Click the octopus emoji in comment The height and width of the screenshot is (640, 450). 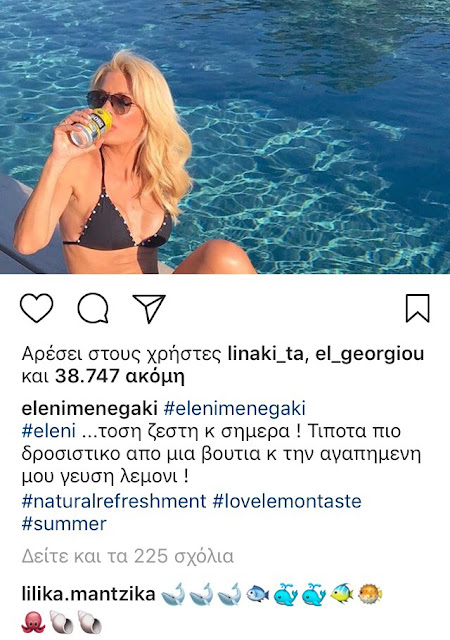coord(33,622)
